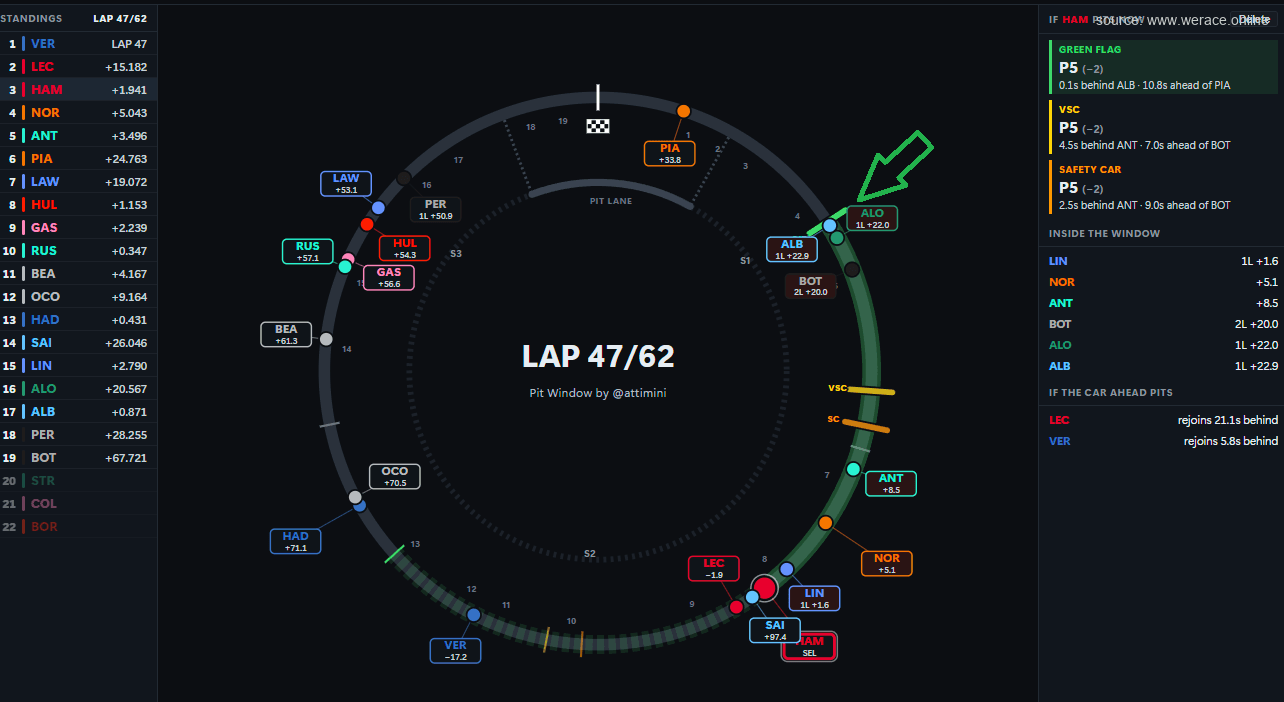Click the PIT LANE arc label
The image size is (1284, 702).
pyautogui.click(x=610, y=201)
